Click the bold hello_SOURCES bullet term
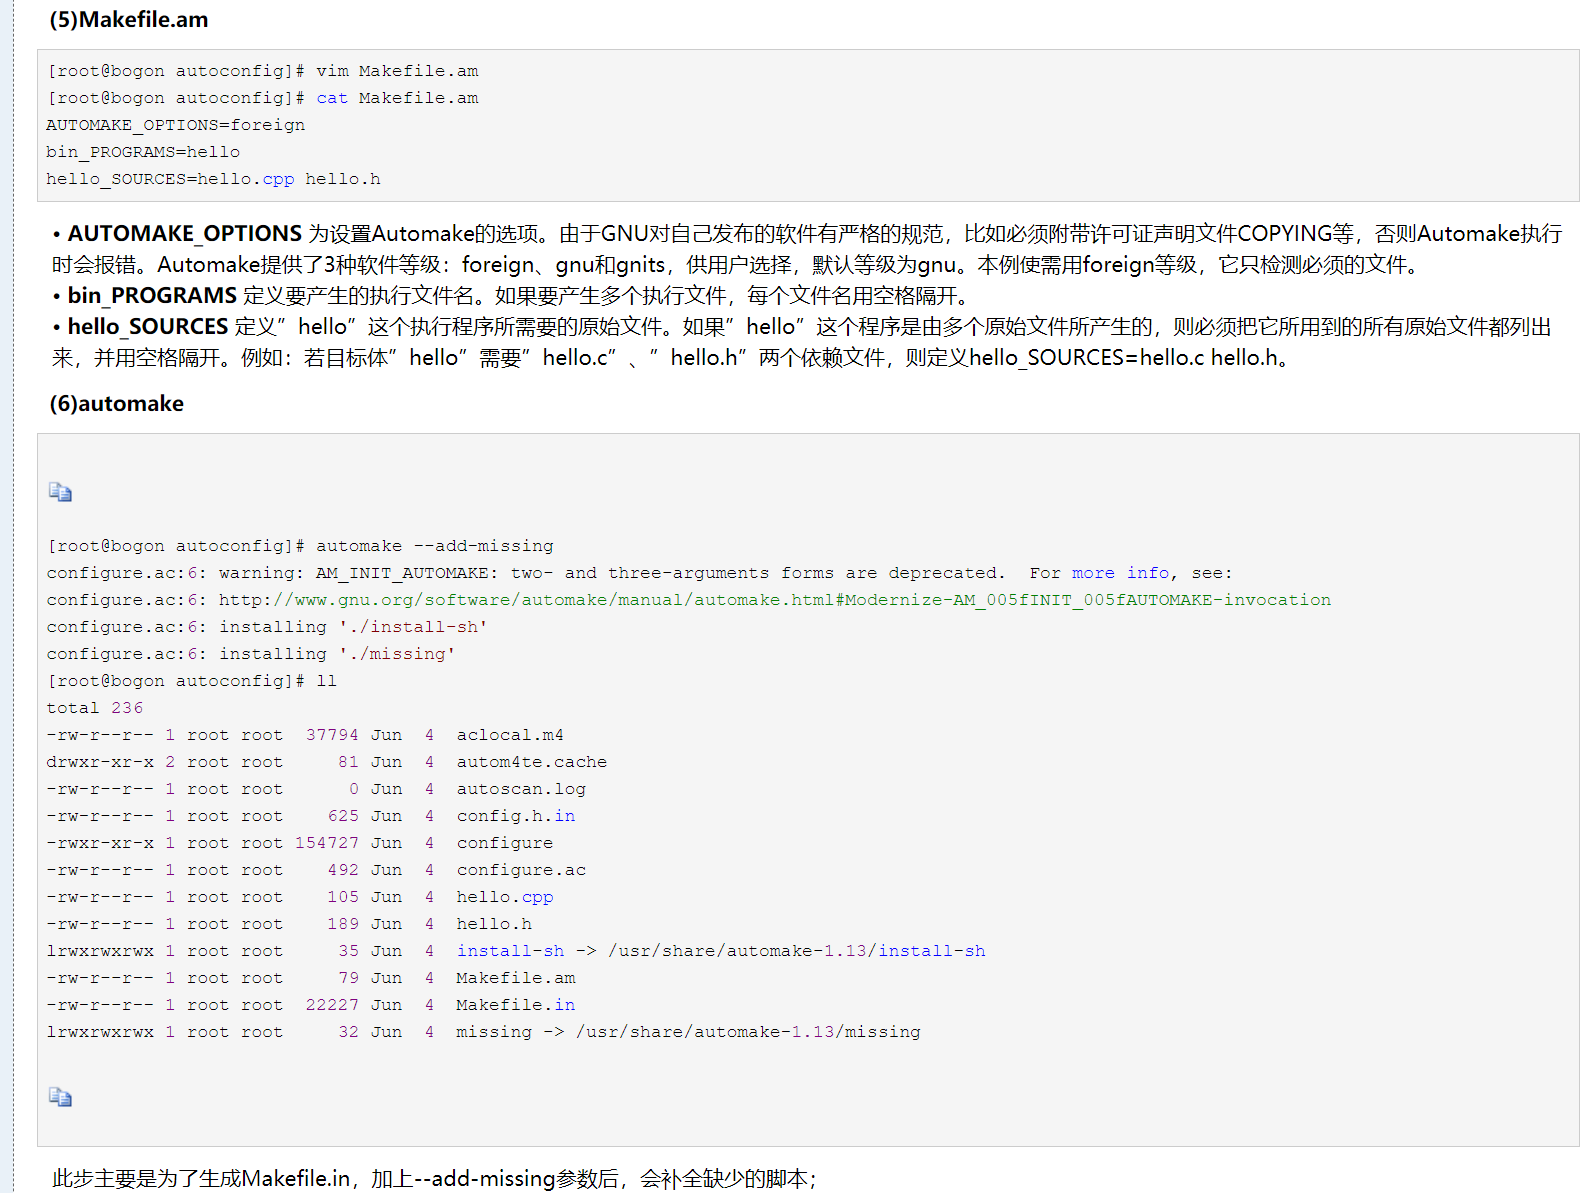The image size is (1583, 1193). 148,327
